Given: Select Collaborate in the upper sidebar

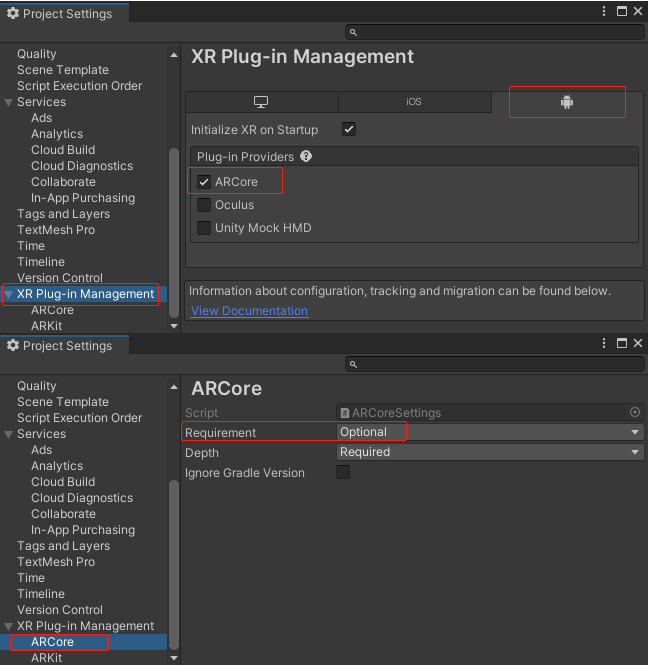Looking at the screenshot, I should point(63,182).
